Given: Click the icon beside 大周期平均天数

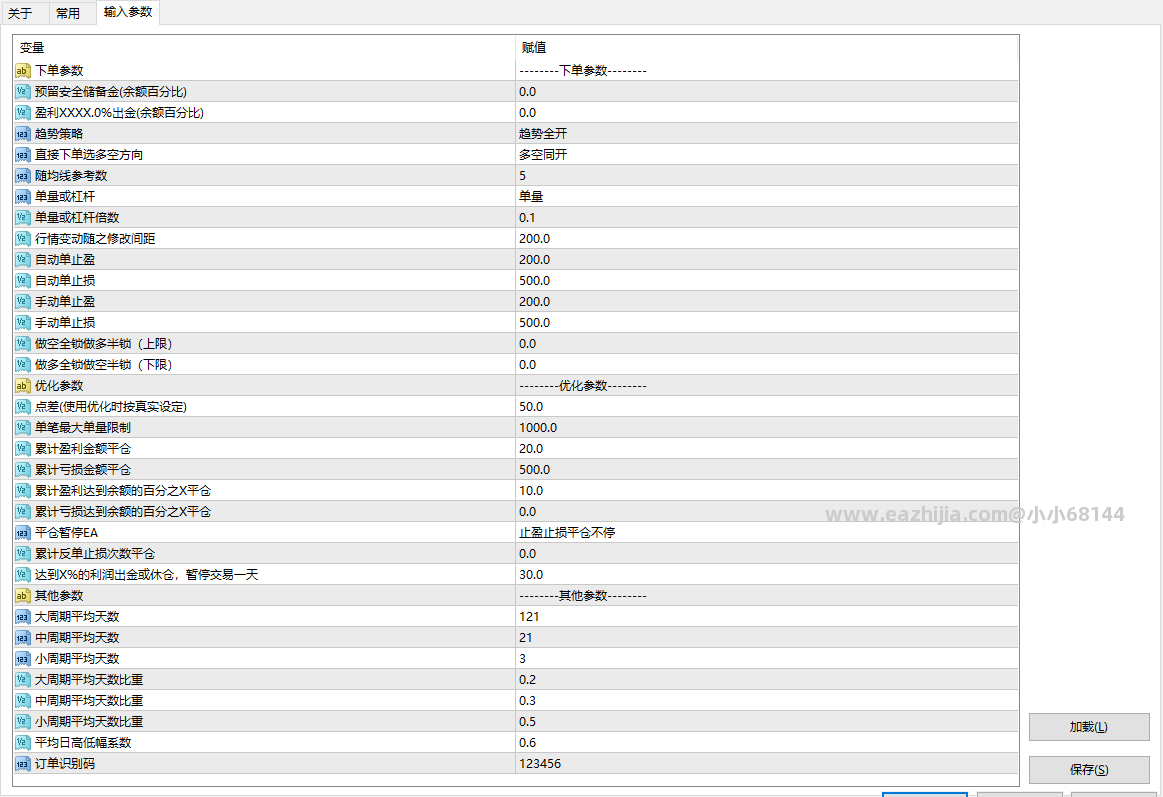Looking at the screenshot, I should [22, 617].
